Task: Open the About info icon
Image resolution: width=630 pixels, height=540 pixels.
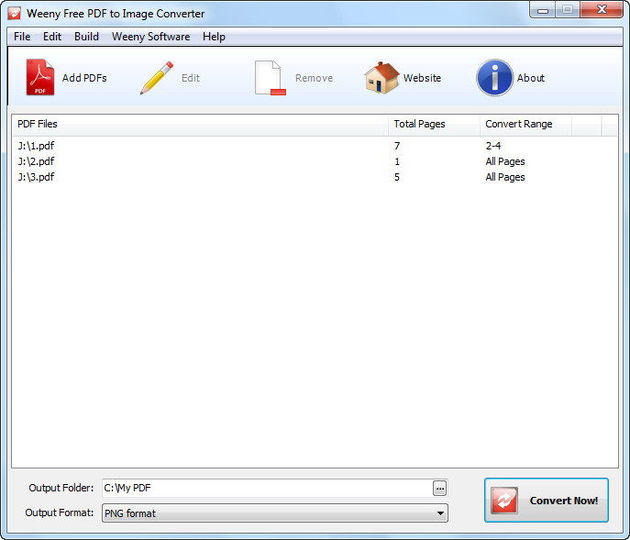Action: pos(495,78)
